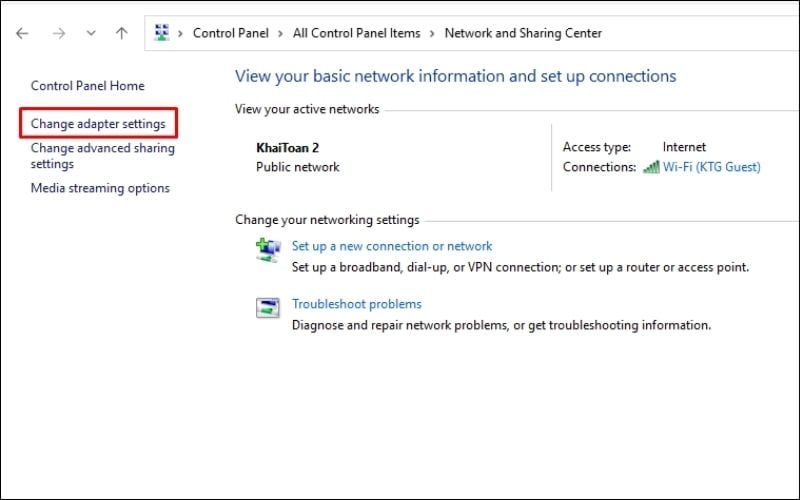Image resolution: width=800 pixels, height=500 pixels.
Task: Click the Control Panel icon in address bar
Action: 162,33
